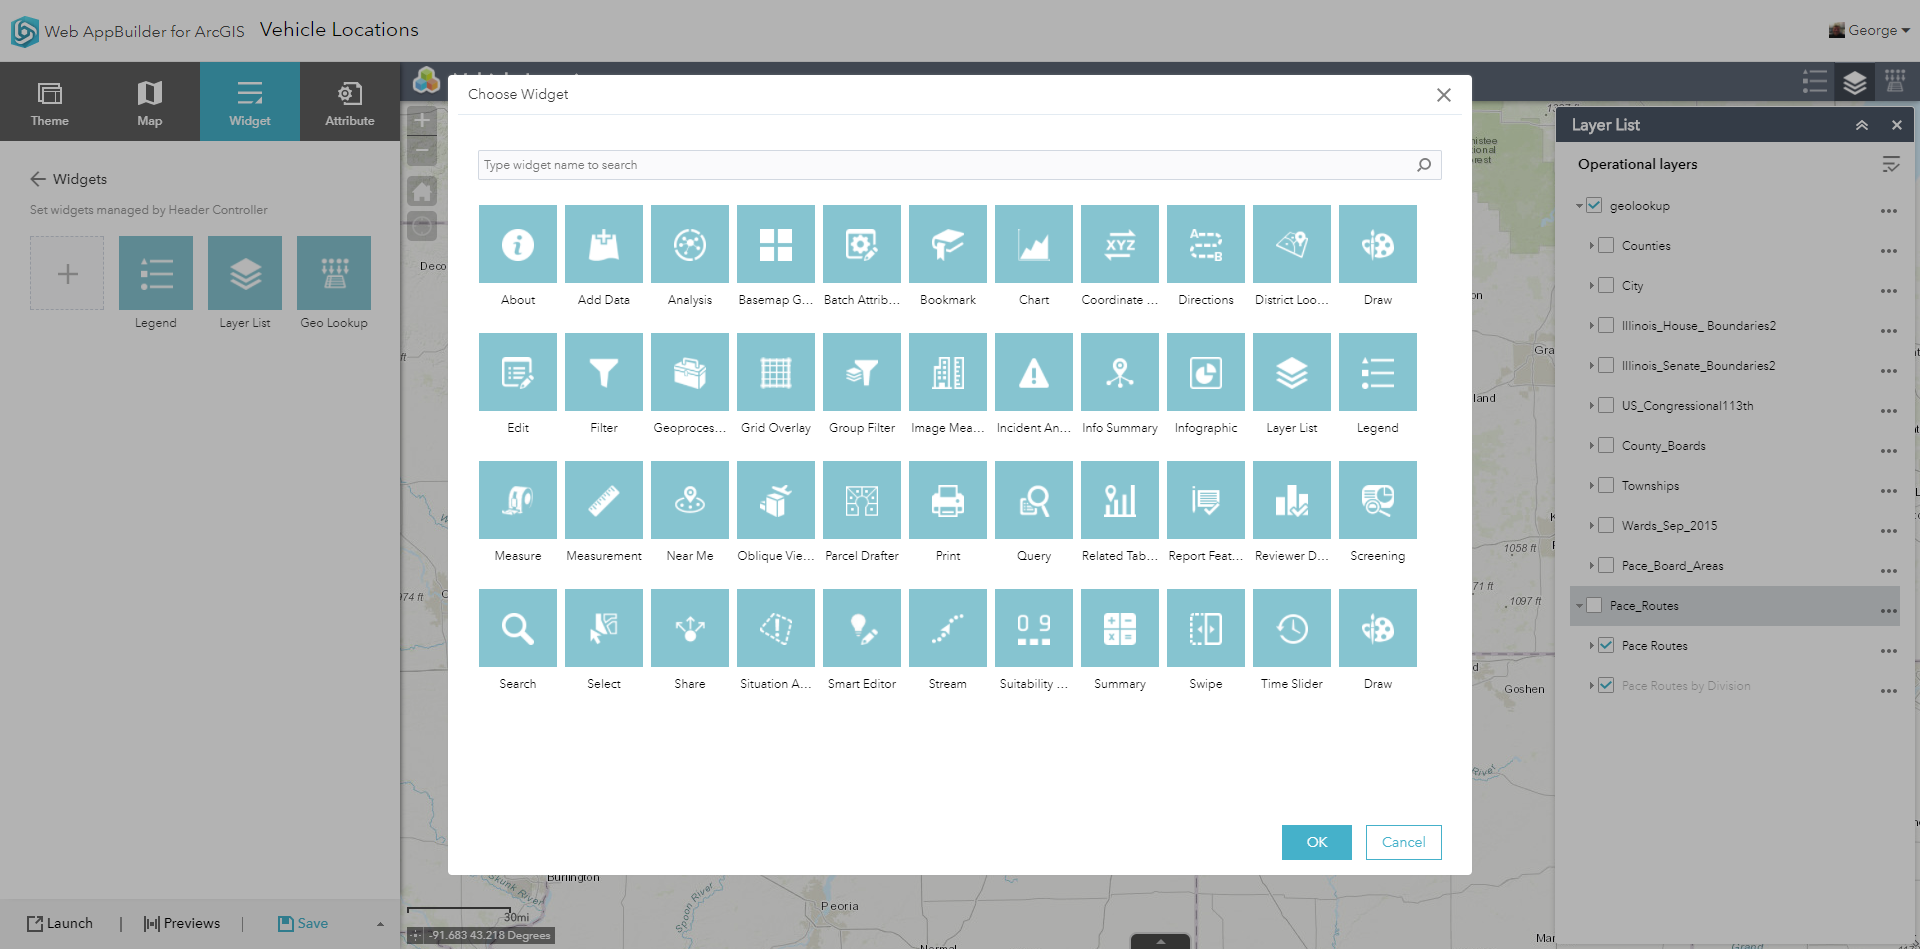Viewport: 1920px width, 949px height.
Task: Collapse the geolookup layer group
Action: (x=1579, y=206)
